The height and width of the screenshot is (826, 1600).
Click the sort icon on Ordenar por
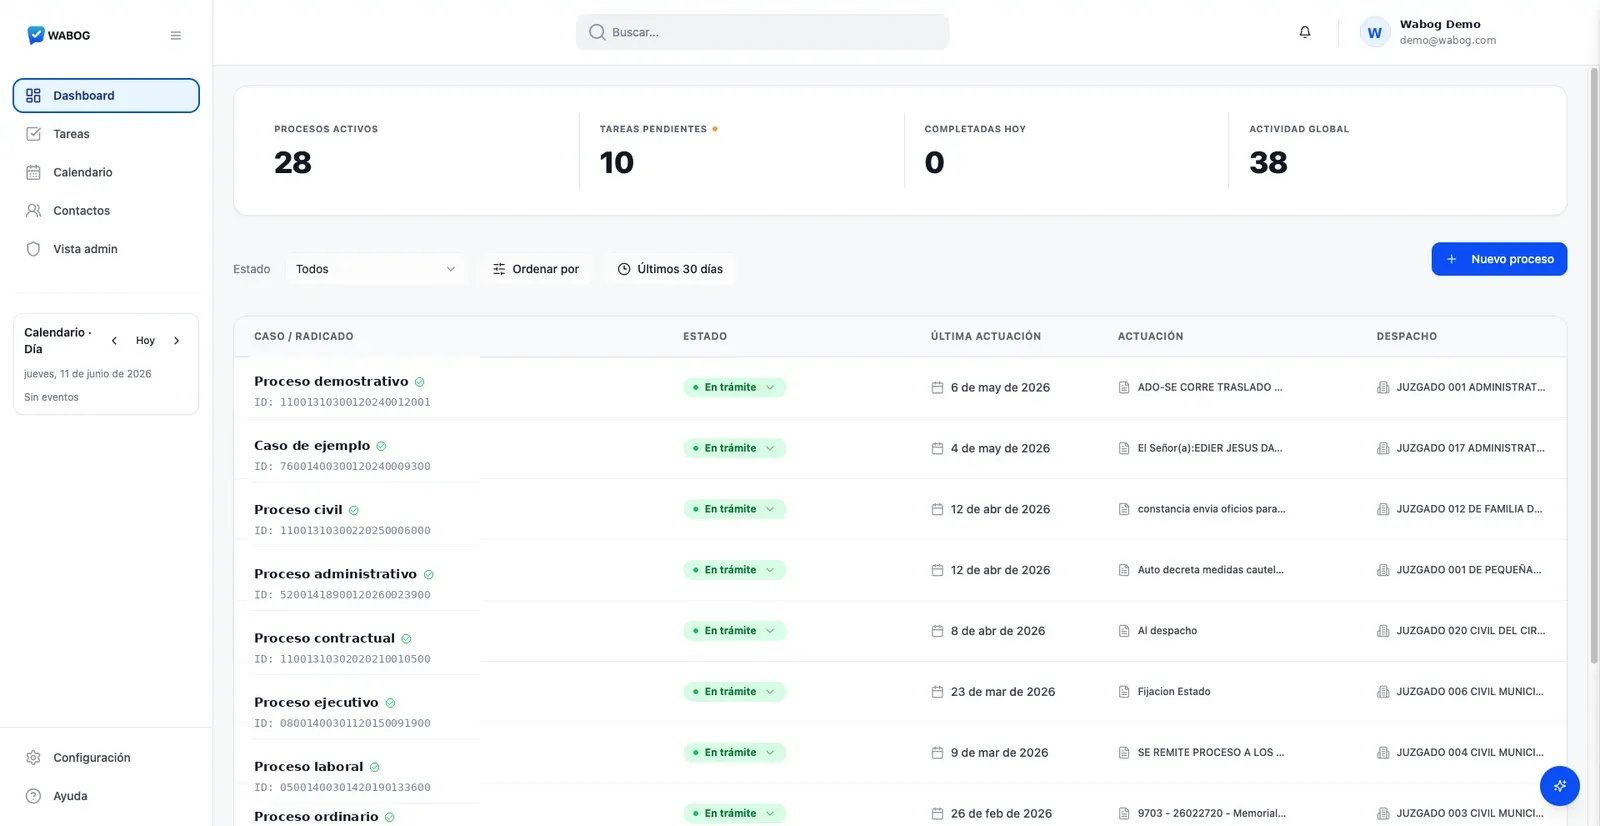coord(499,269)
